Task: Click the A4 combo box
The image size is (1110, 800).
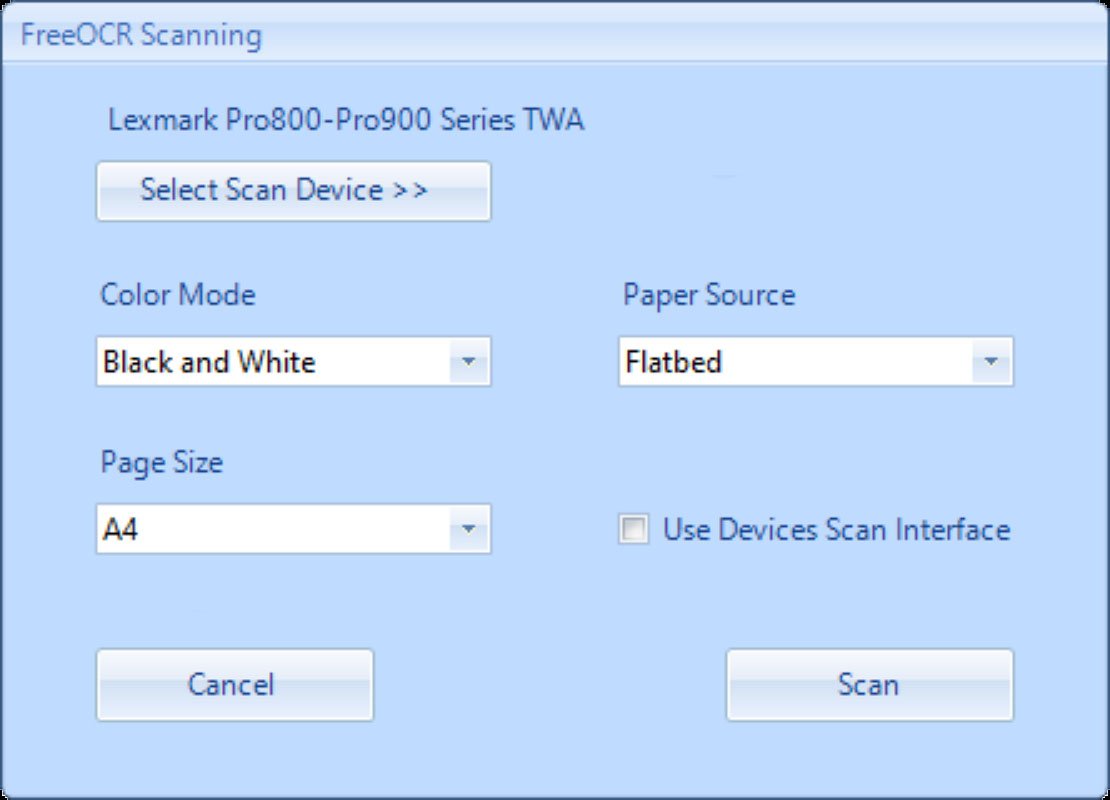Action: coord(280,529)
